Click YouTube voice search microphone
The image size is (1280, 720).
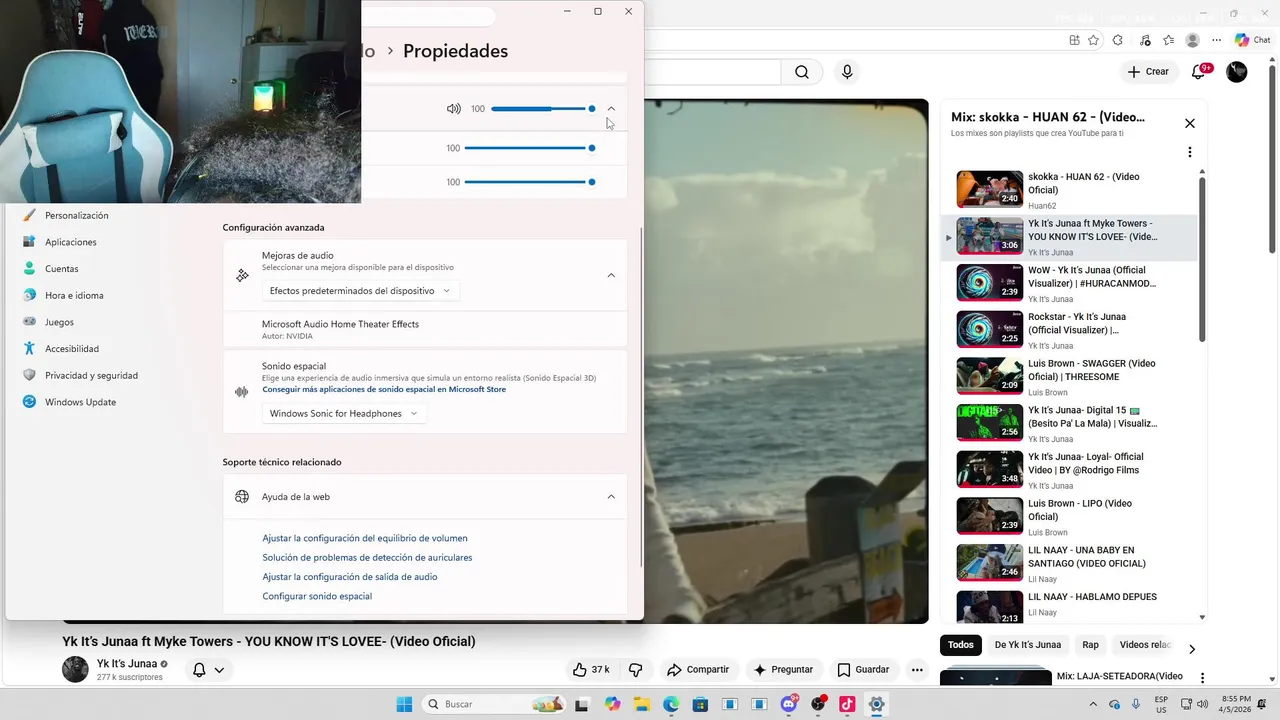847,72
